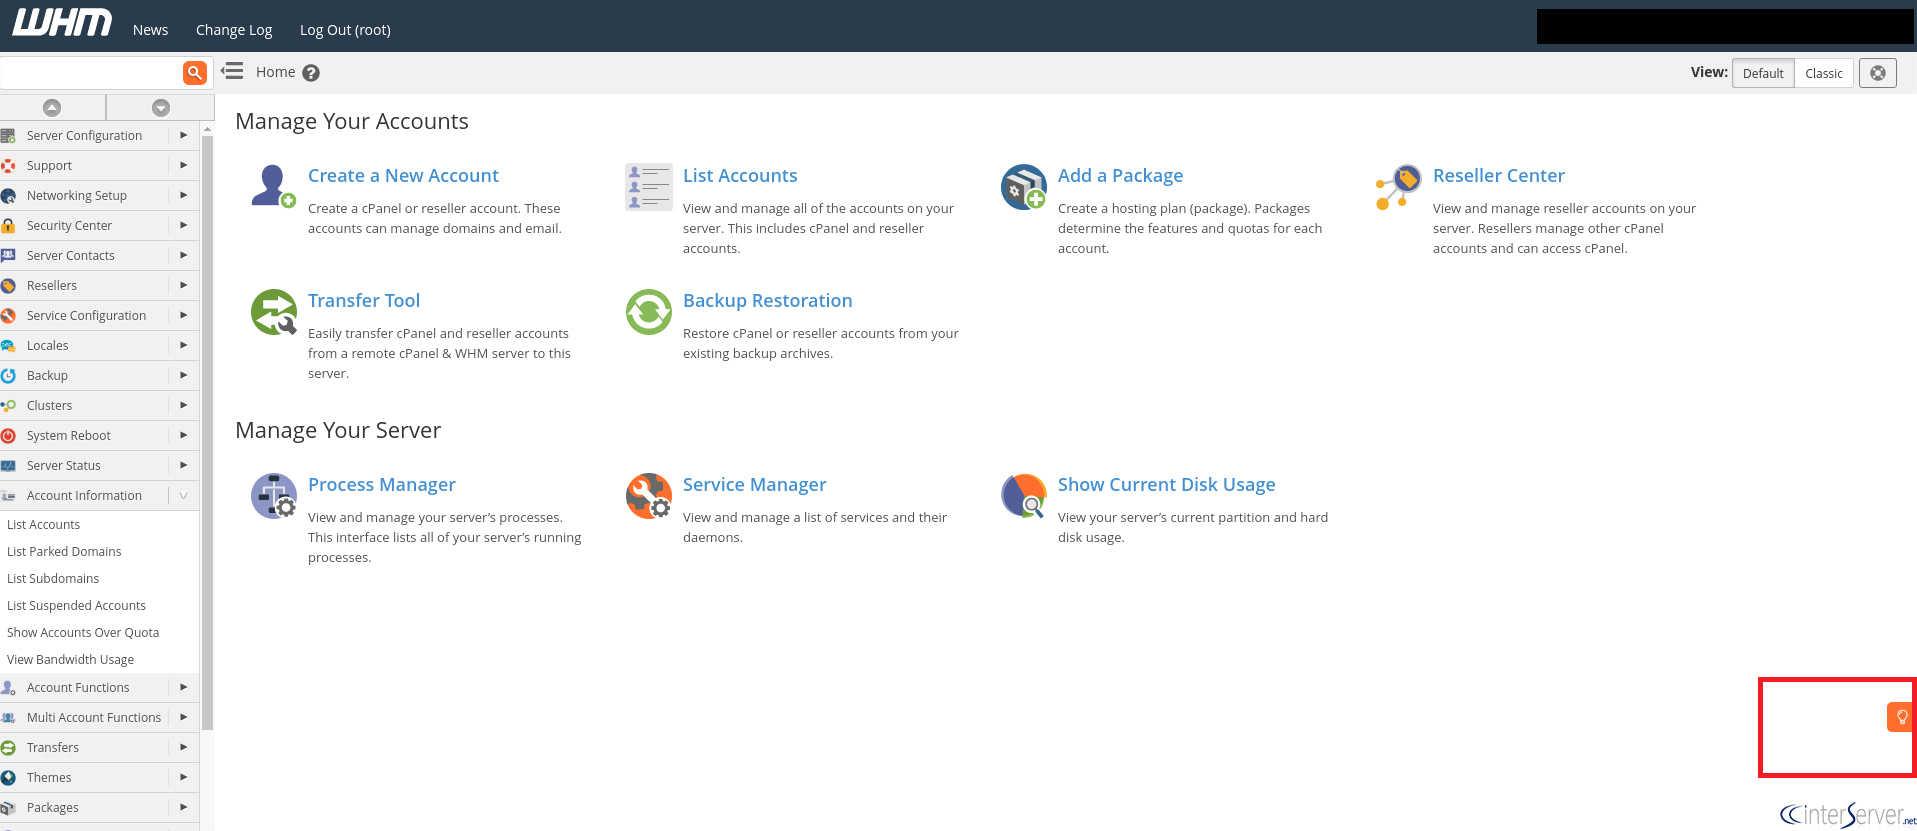
Task: Click the System Reboot sidebar item
Action: click(x=99, y=435)
